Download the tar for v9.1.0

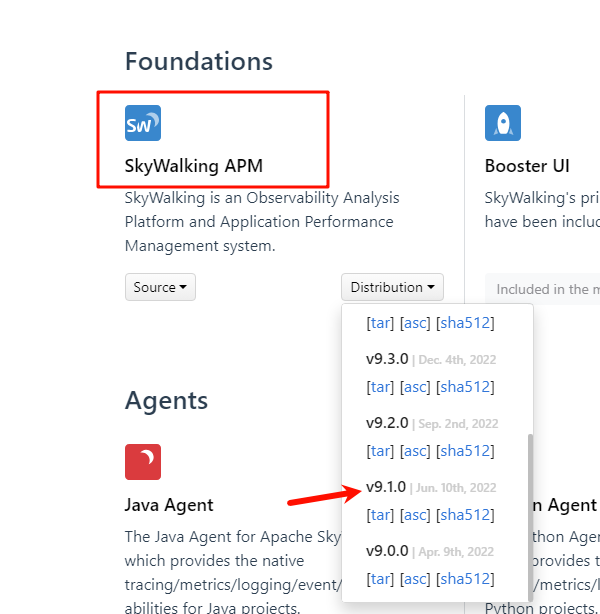pos(380,515)
